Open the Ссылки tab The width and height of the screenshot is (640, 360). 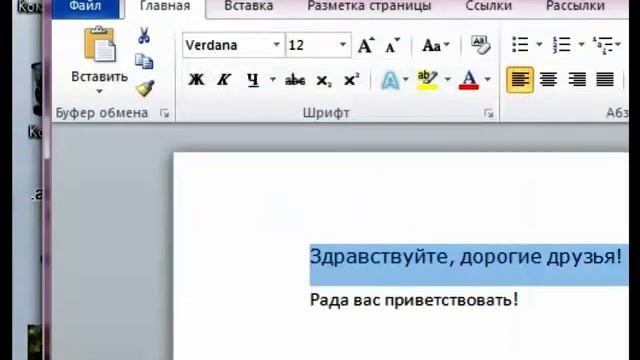coord(488,7)
